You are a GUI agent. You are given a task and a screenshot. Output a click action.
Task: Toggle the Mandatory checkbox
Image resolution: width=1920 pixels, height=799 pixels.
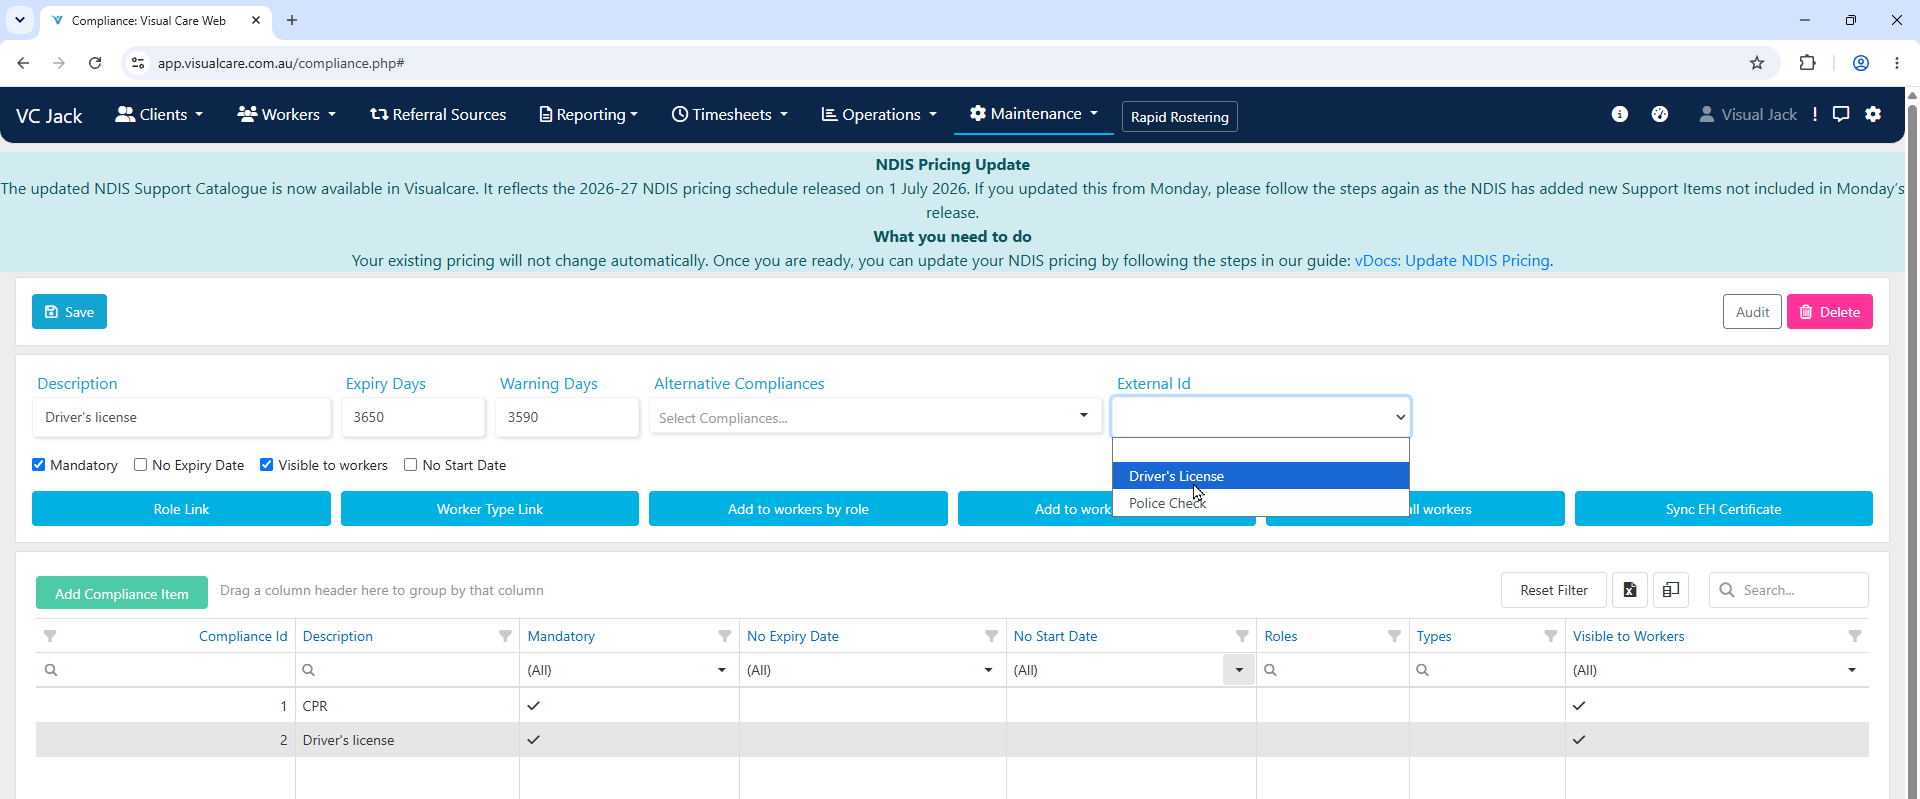tap(39, 465)
